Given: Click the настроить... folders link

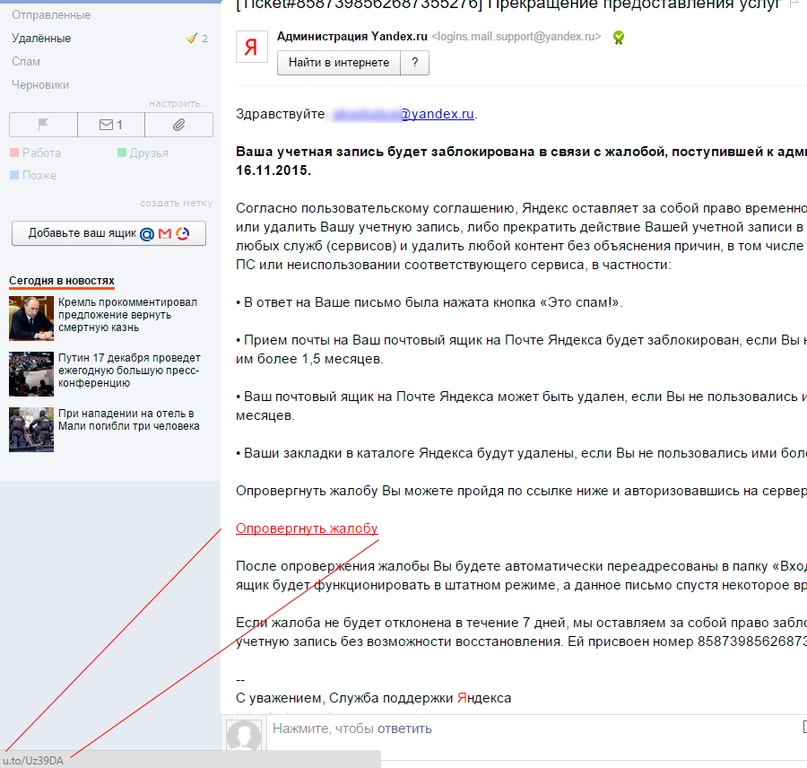Looking at the screenshot, I should pyautogui.click(x=178, y=103).
